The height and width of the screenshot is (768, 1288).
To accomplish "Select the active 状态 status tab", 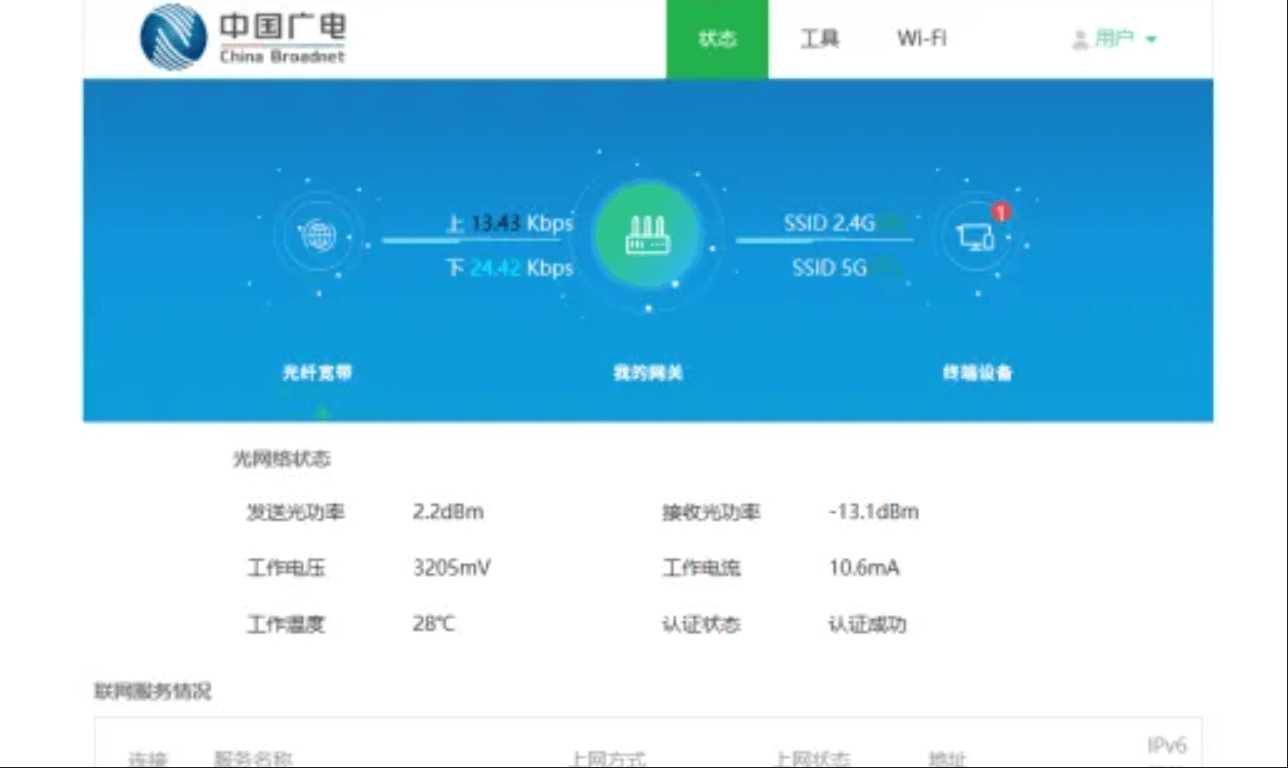I will pos(716,39).
